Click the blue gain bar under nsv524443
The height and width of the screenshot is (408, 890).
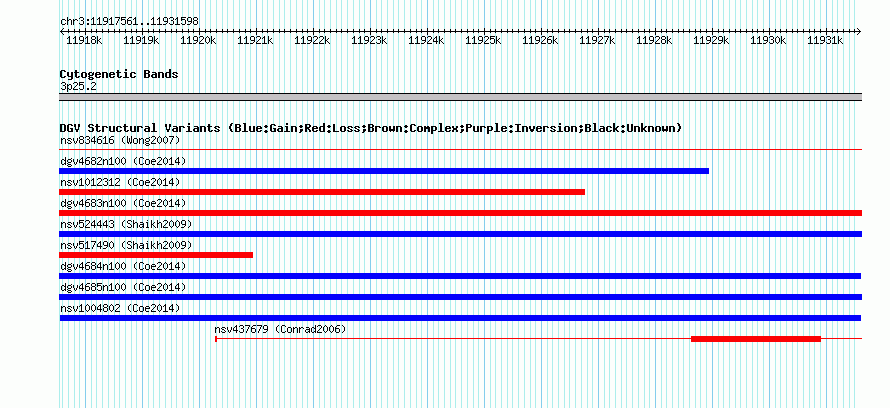pos(460,234)
